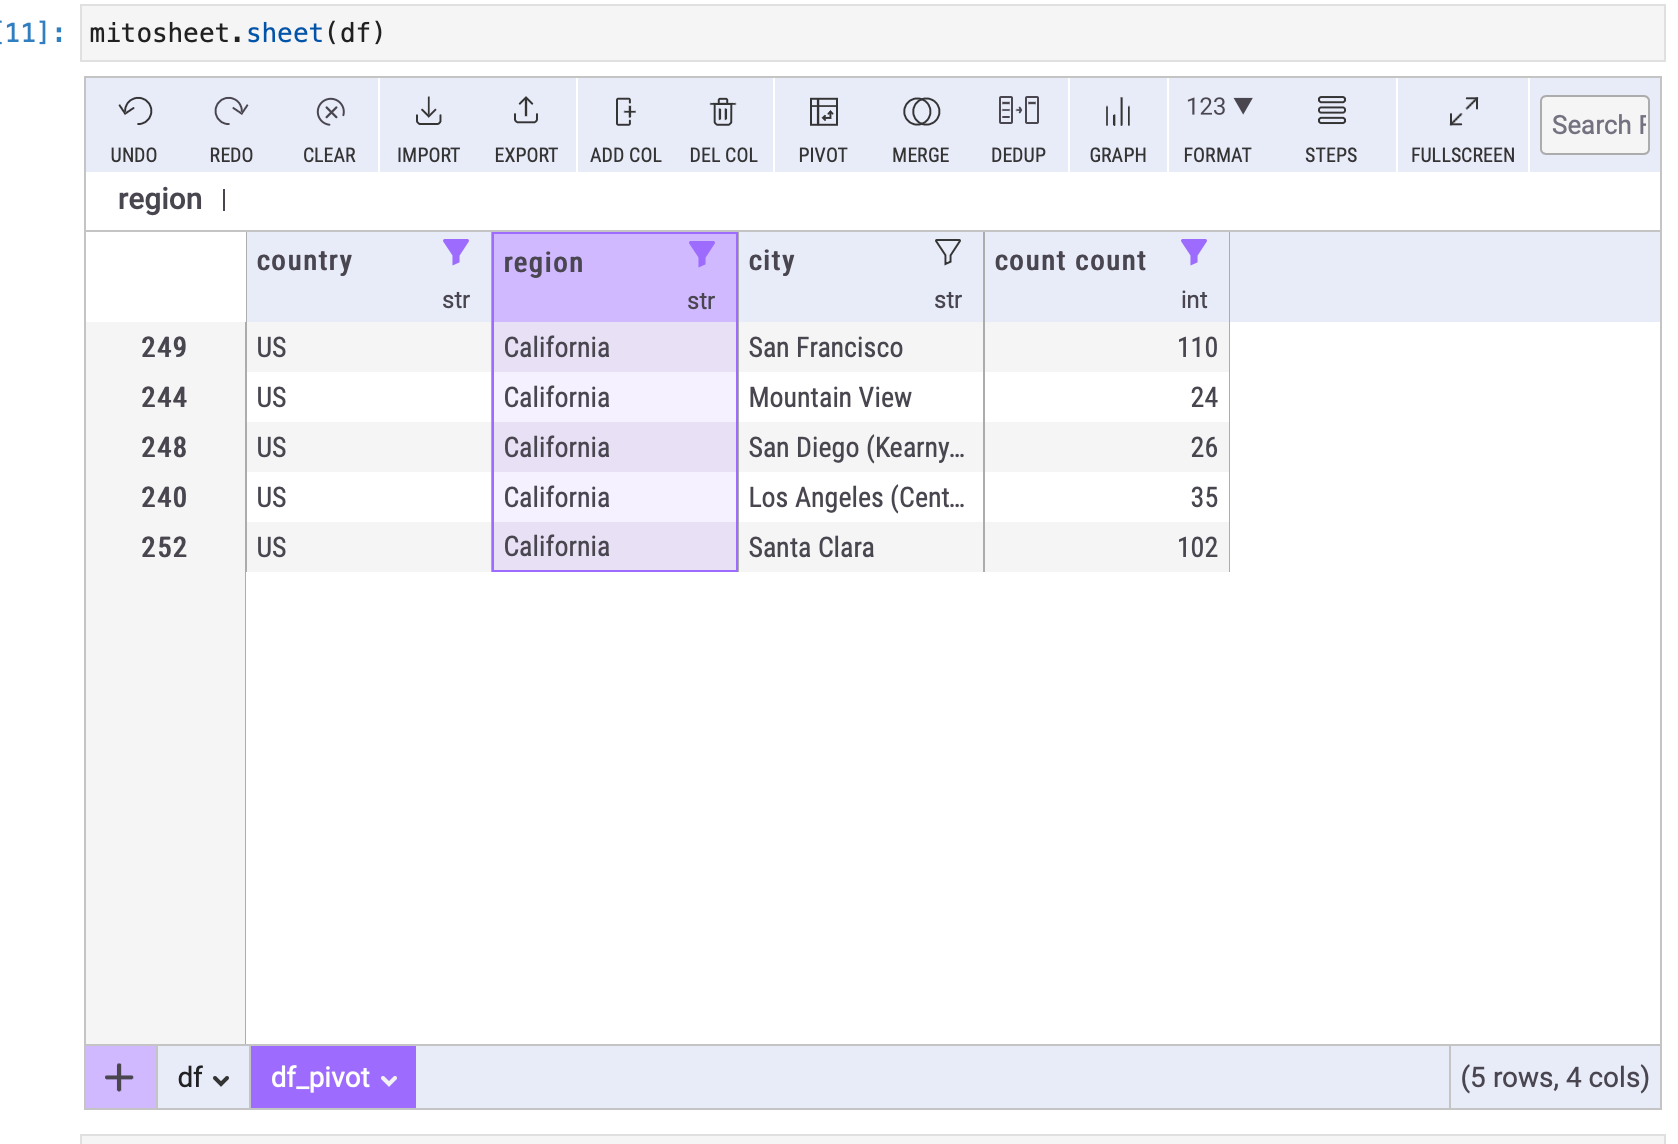This screenshot has width=1678, height=1144.
Task: Toggle the count count column filter
Action: click(x=1193, y=252)
